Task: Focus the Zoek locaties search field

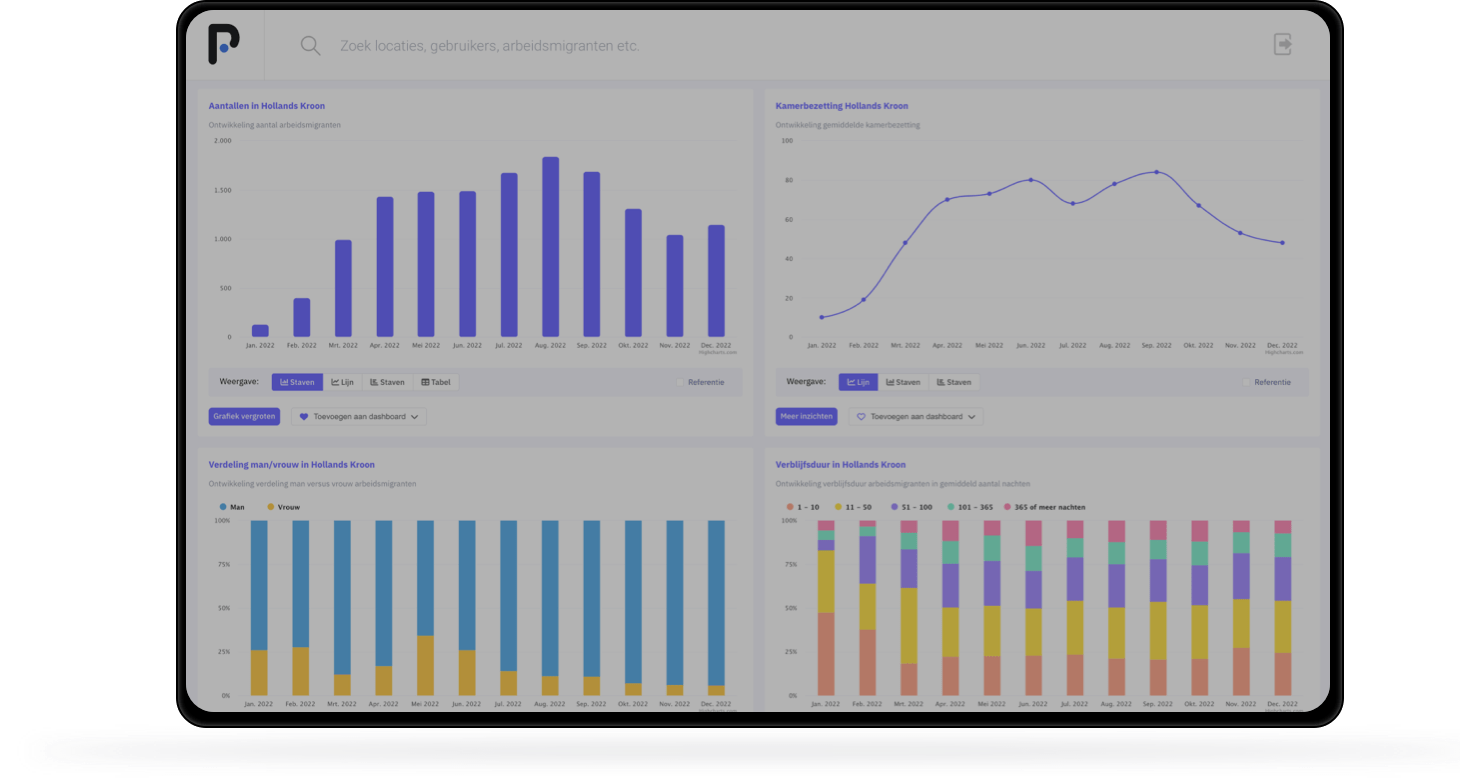Action: click(x=489, y=46)
